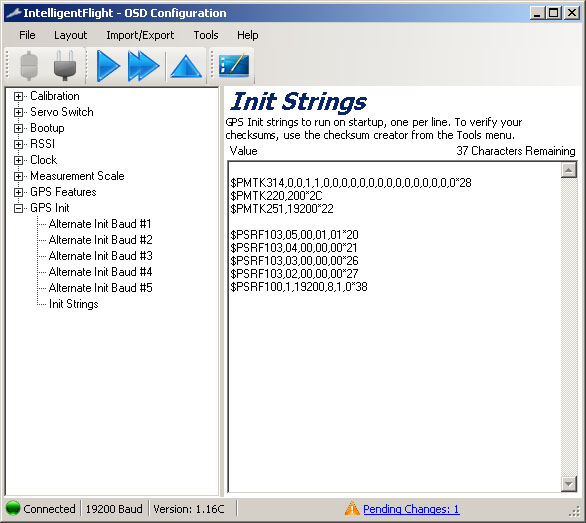Select the GPS Features label

(63, 192)
